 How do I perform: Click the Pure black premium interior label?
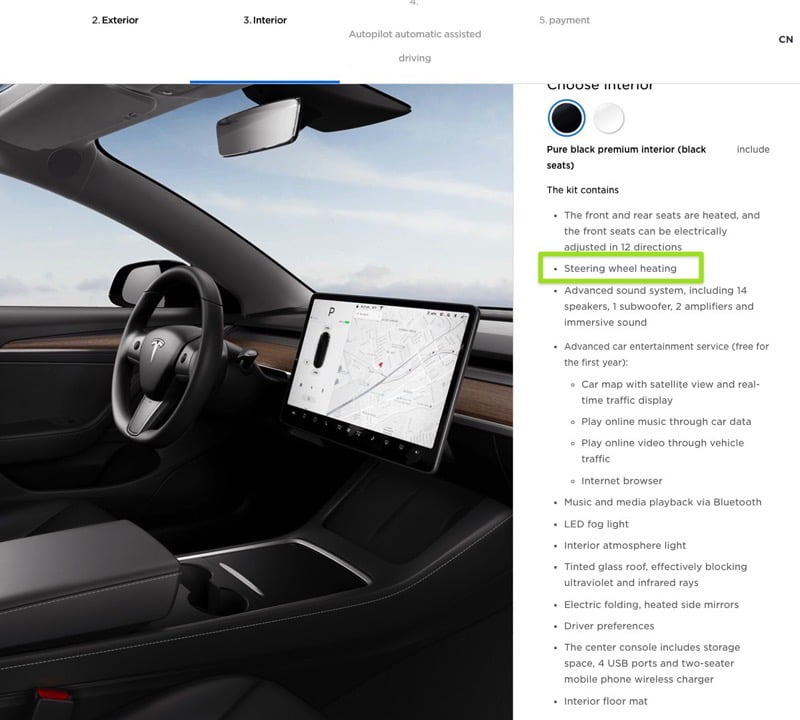[626, 157]
